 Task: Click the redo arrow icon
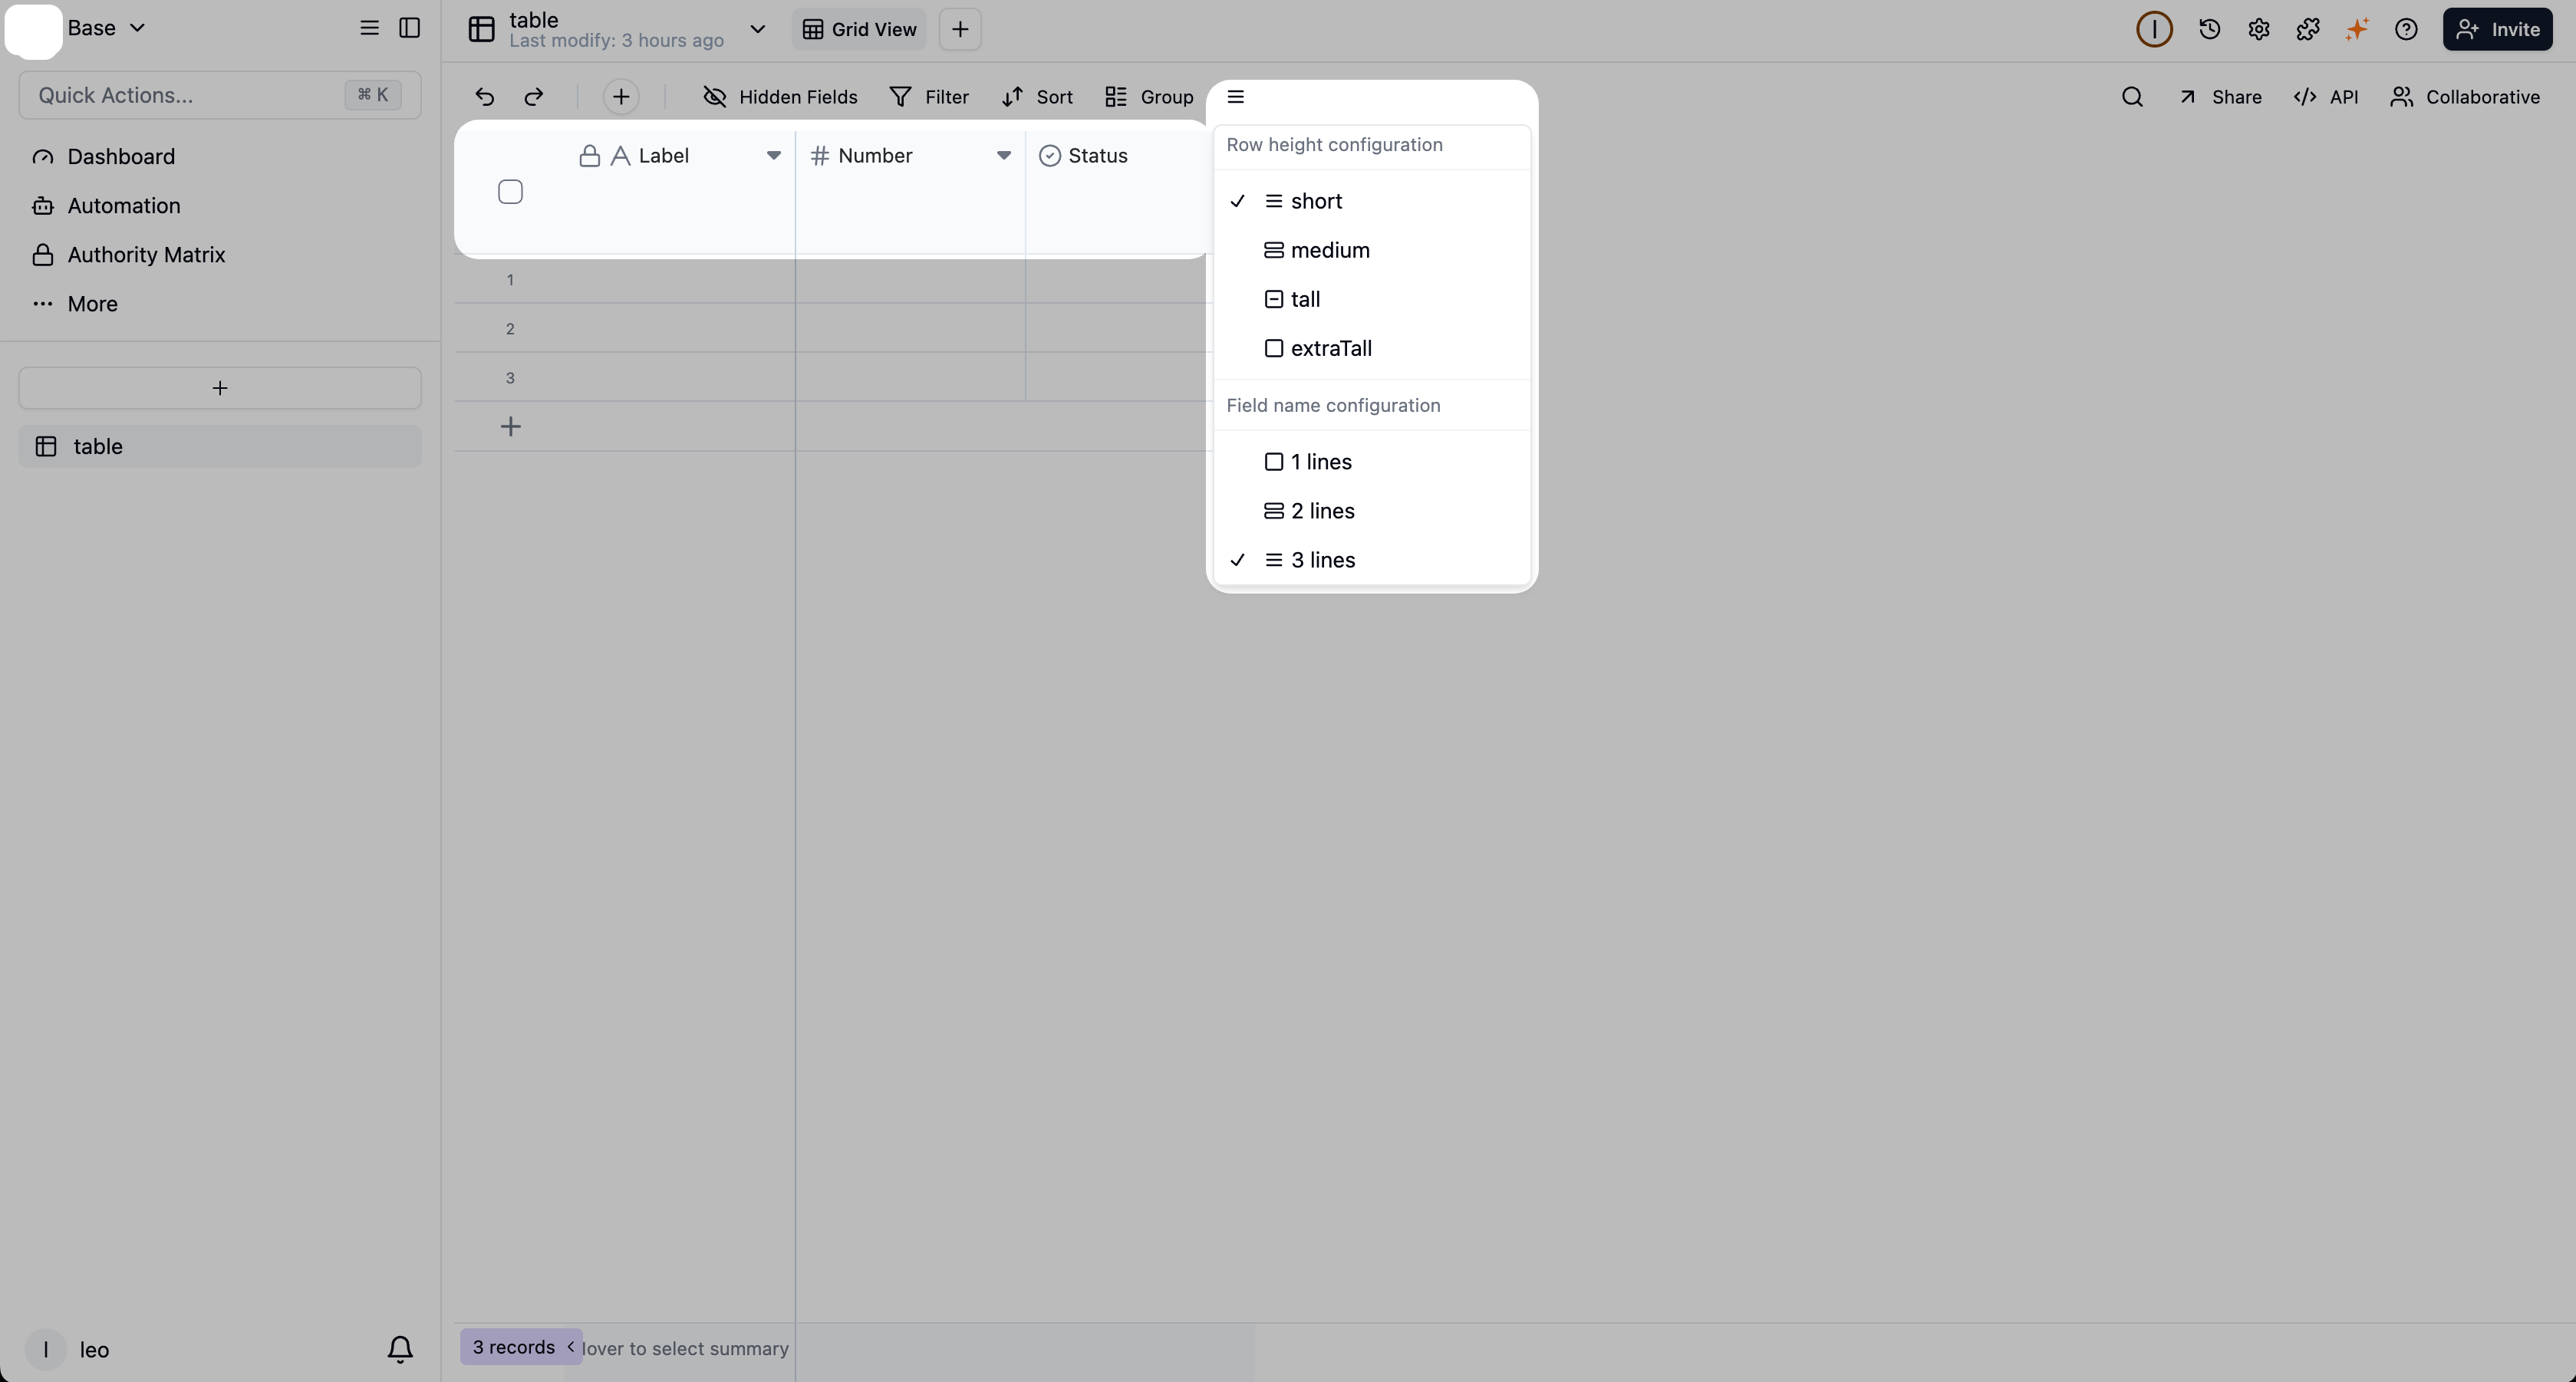tap(534, 97)
